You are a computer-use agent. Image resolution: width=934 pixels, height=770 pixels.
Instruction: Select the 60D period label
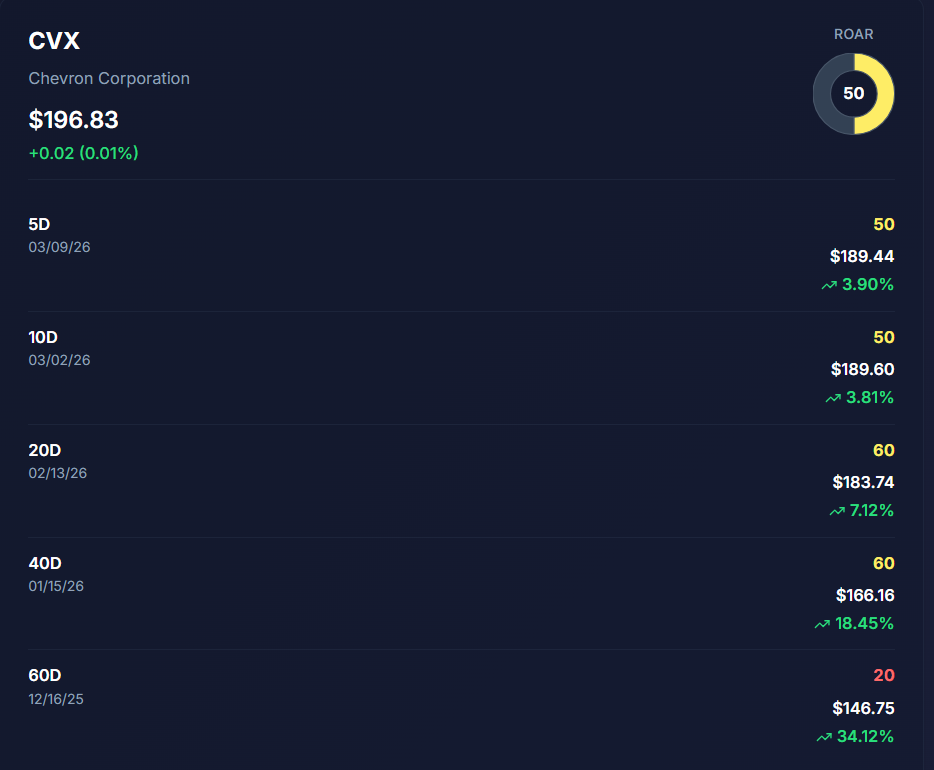click(x=45, y=675)
